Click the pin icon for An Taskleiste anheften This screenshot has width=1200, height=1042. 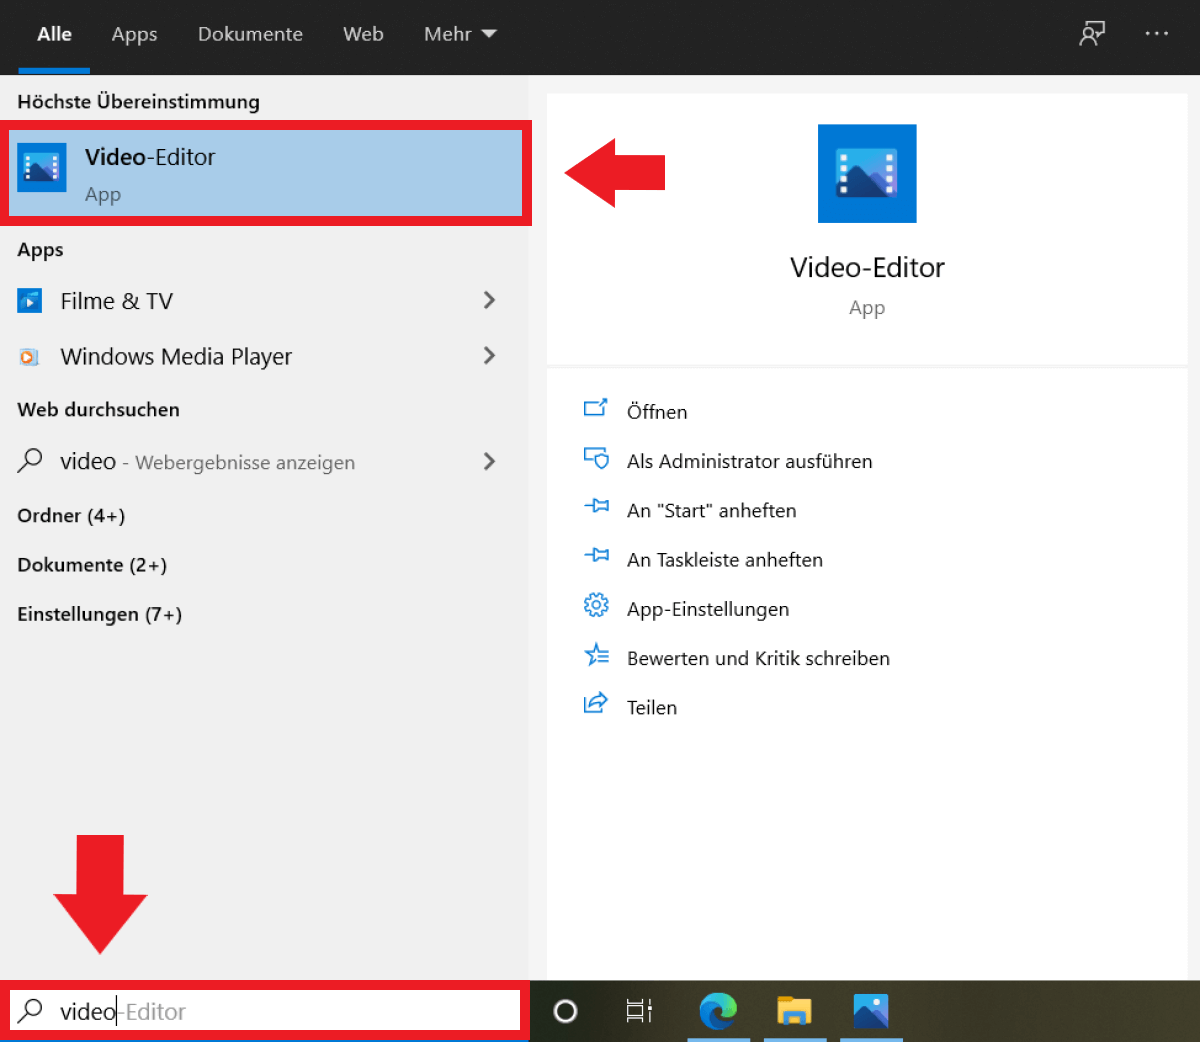[x=596, y=556]
